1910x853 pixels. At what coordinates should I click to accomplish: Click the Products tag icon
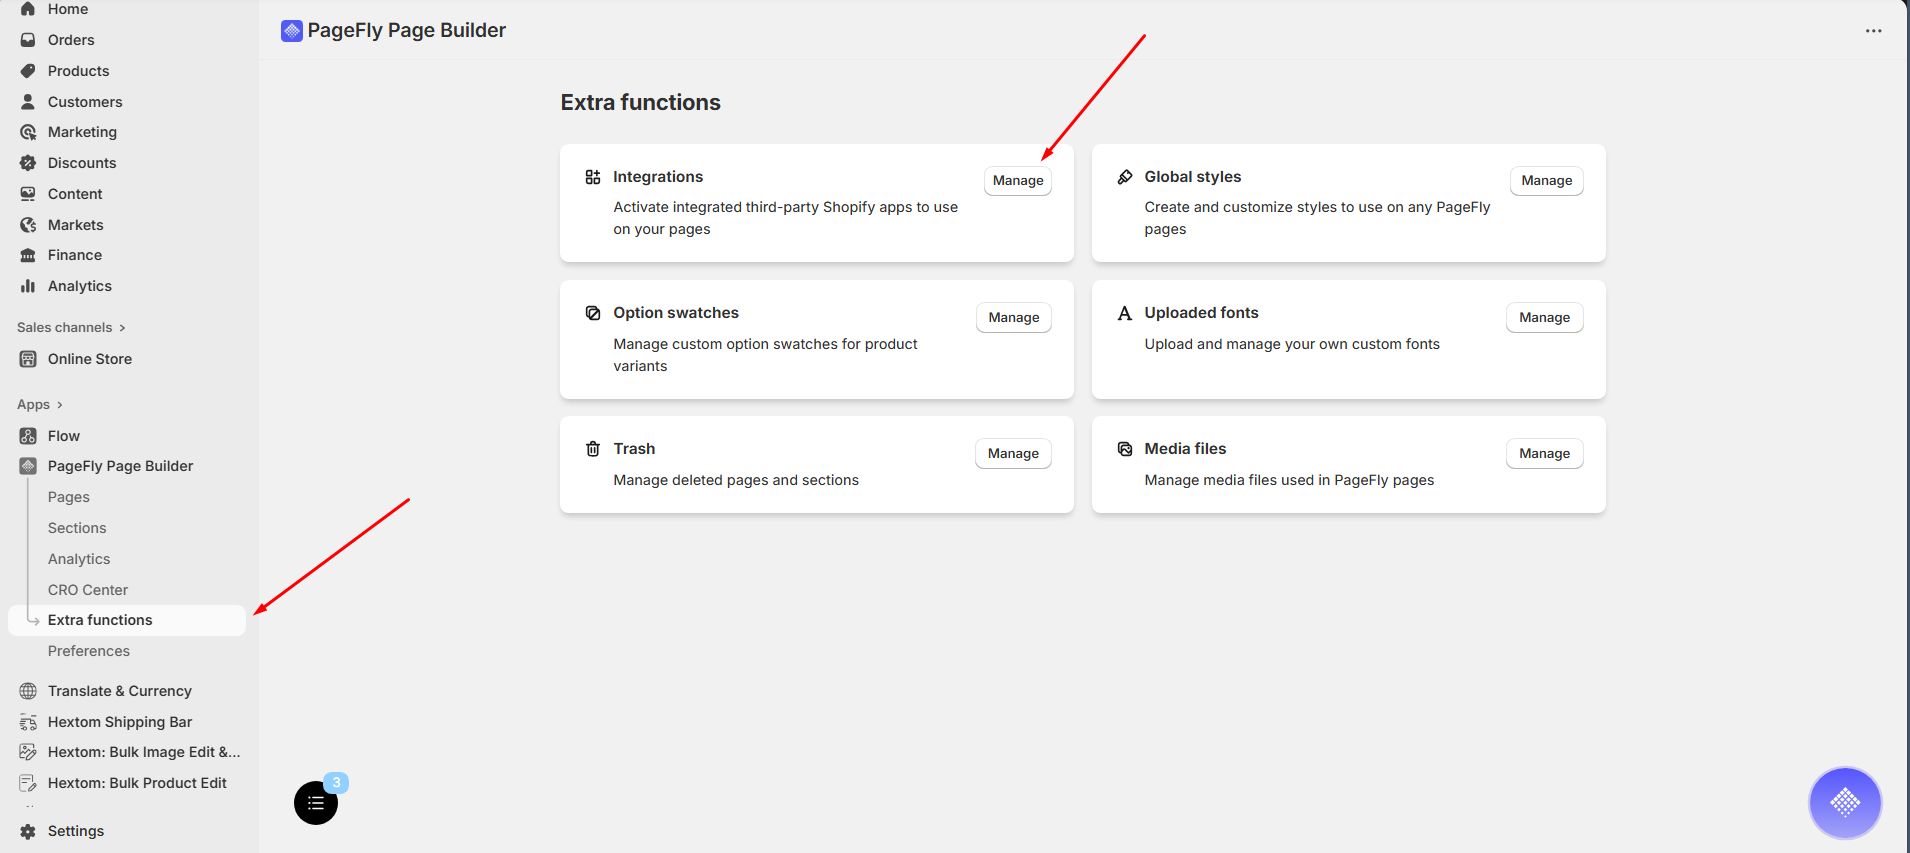point(28,71)
